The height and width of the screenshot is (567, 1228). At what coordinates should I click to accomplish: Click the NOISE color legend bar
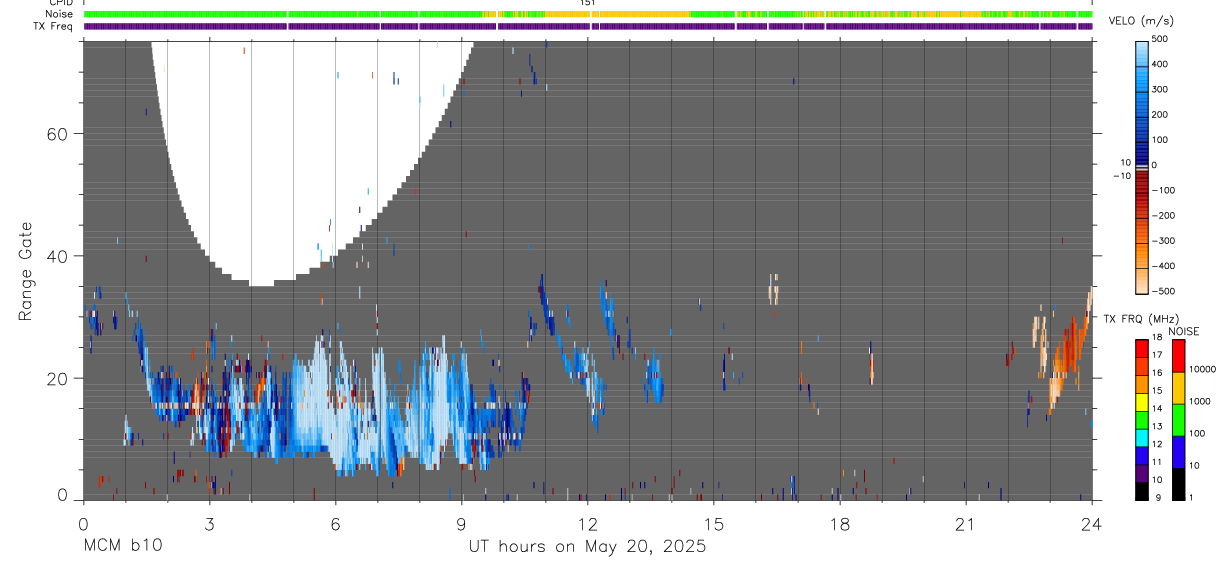pos(1178,420)
